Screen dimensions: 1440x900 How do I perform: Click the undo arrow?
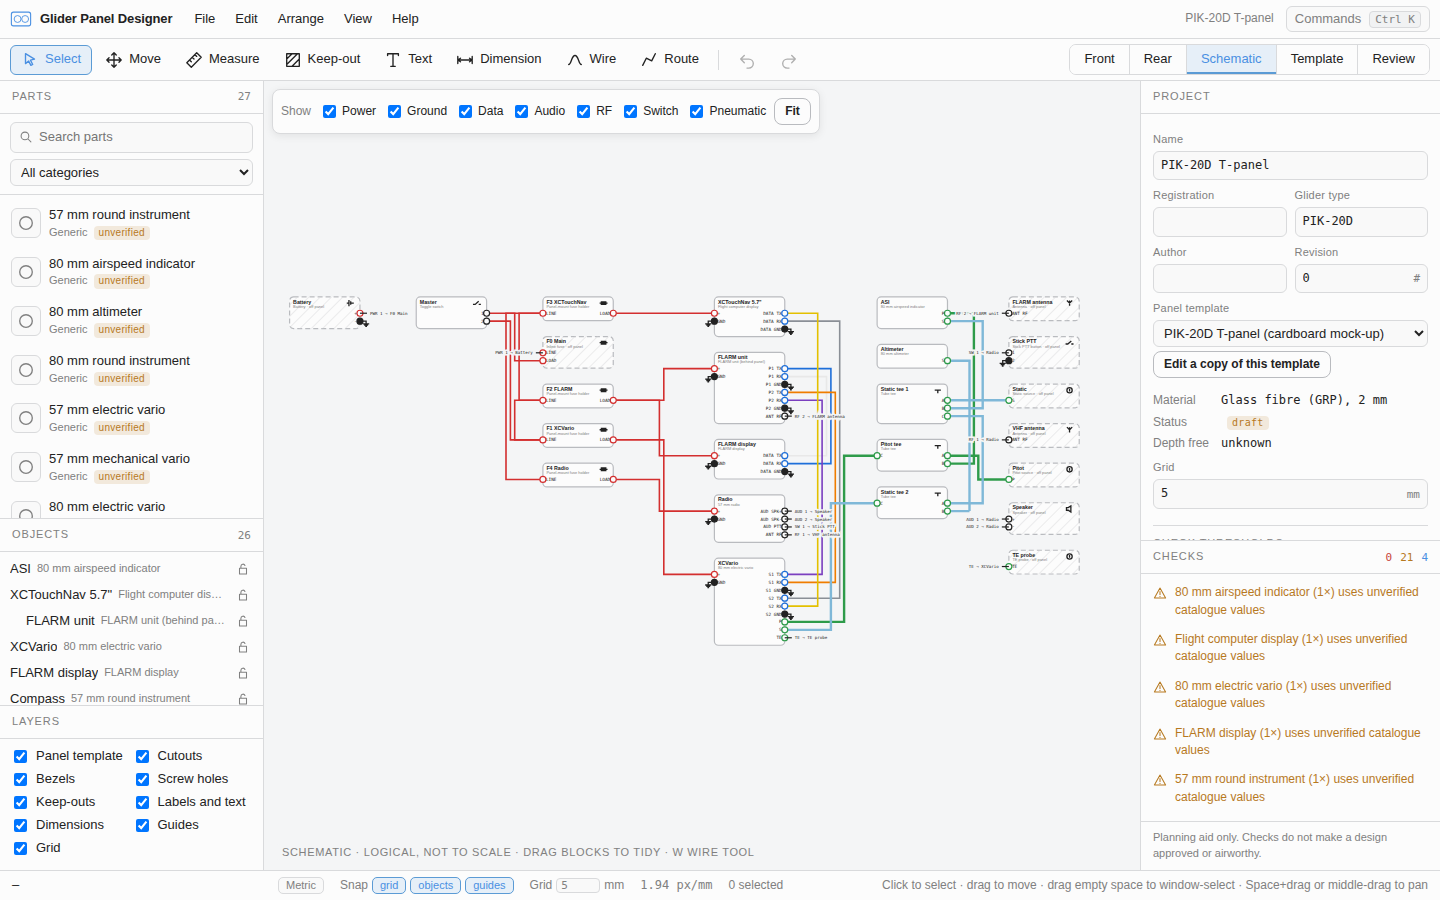[x=747, y=61]
